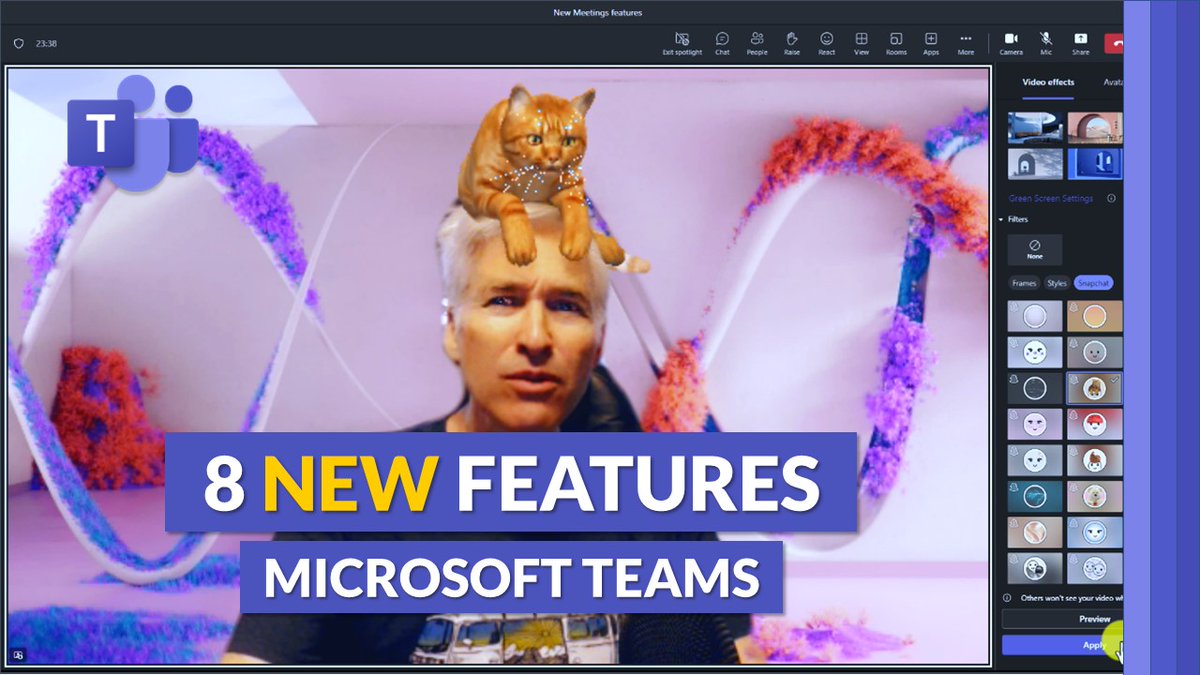
Task: Choose the teal background Snapchat filter
Action: coord(1035,496)
